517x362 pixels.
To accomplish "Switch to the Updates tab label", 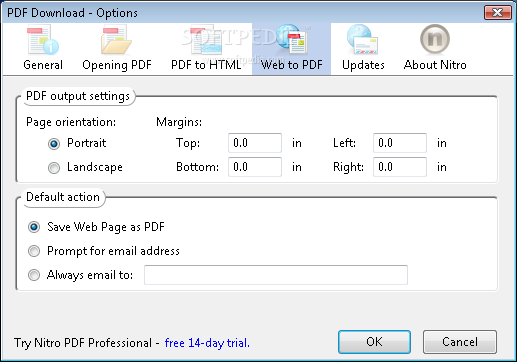I will [x=363, y=65].
